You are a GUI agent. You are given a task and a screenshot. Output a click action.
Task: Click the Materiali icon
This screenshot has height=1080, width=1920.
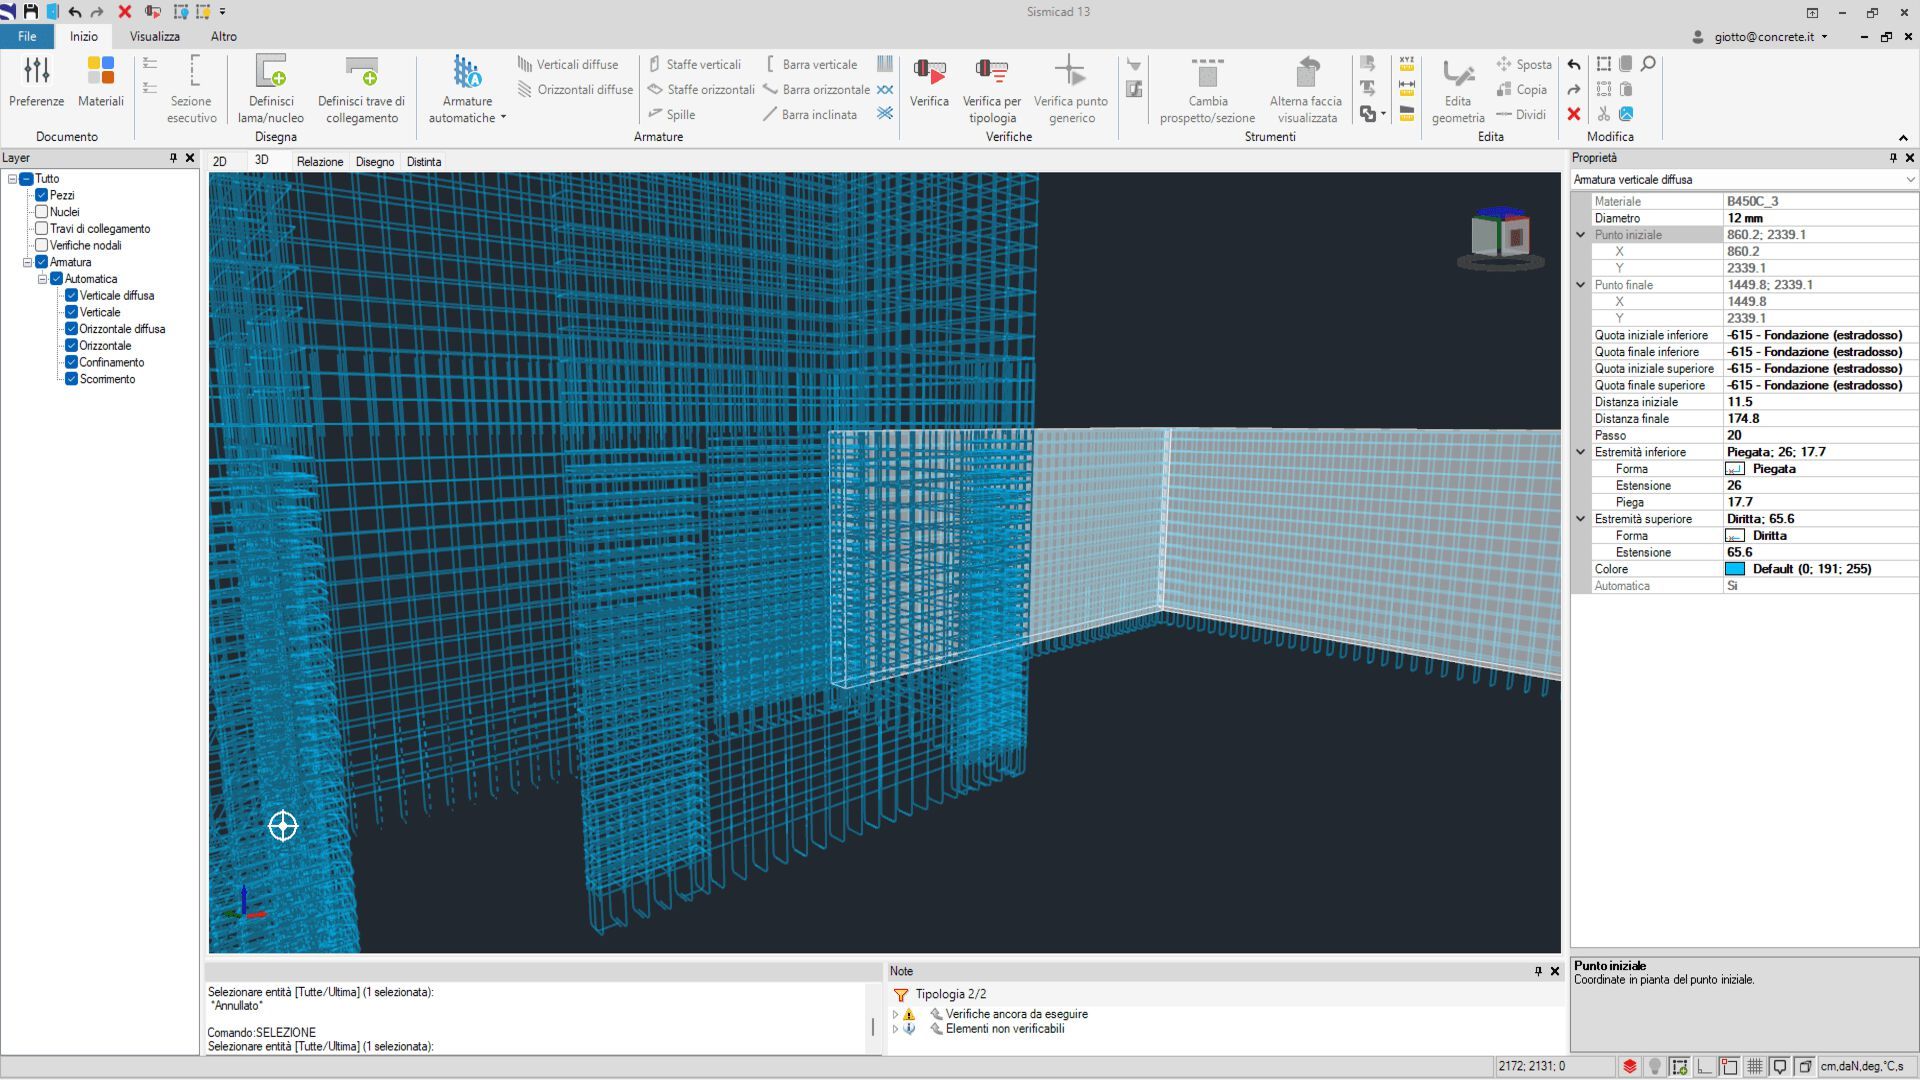101,71
